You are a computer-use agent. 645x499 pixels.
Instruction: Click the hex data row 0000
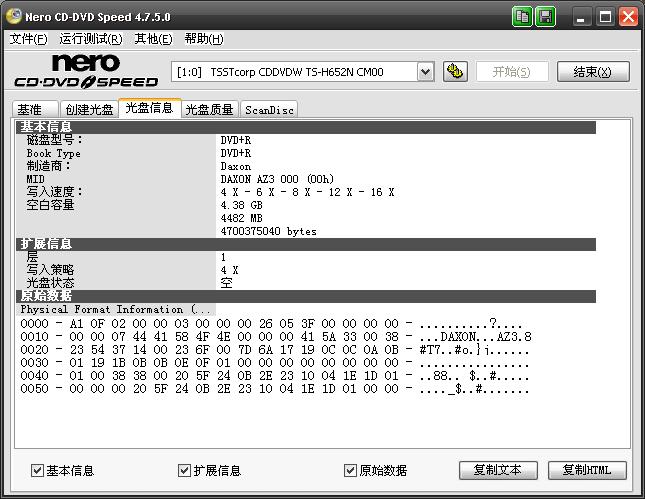pyautogui.click(x=271, y=324)
